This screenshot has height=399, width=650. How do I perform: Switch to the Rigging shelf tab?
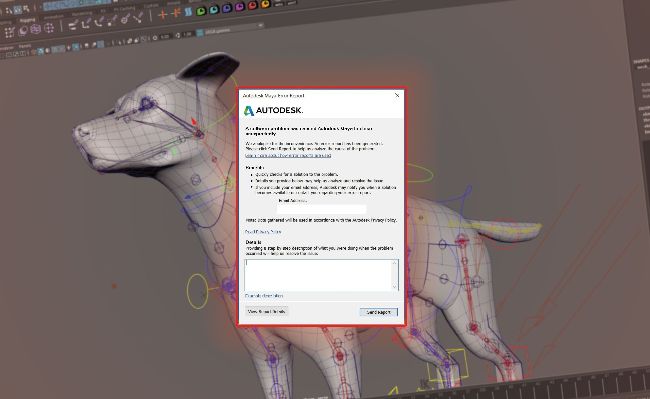28,20
